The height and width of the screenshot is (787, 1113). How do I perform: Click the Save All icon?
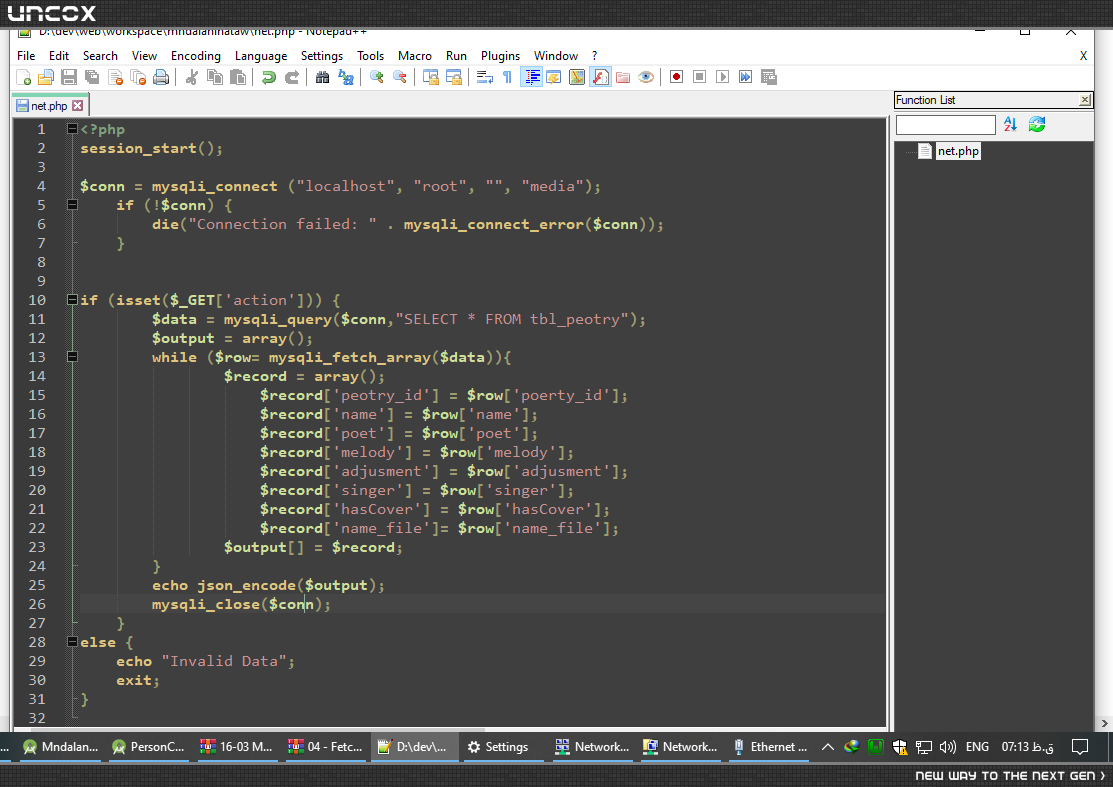(92, 77)
